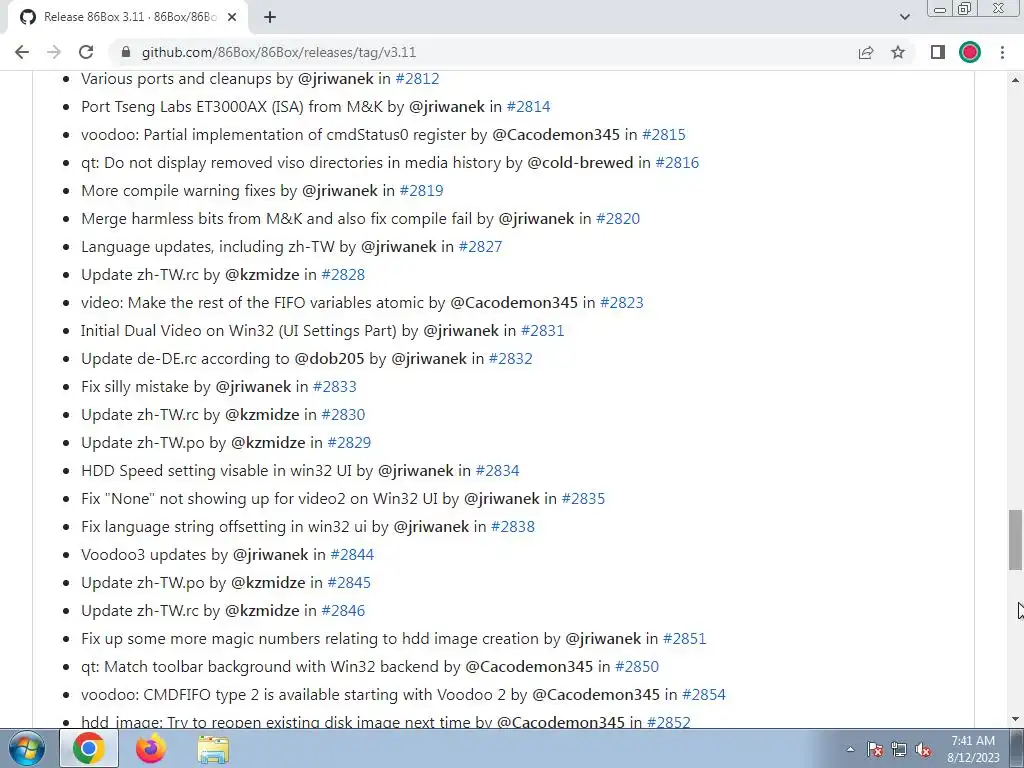Bookmark this page with the star icon

tap(898, 52)
